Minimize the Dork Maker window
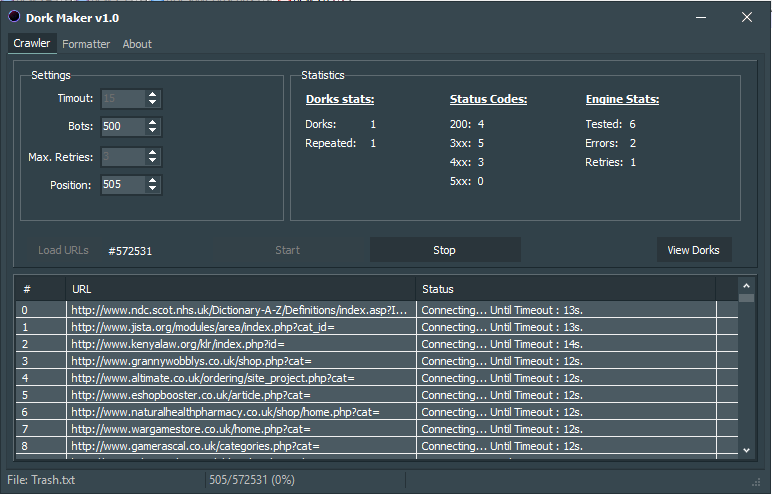The width and height of the screenshot is (772, 496). [702, 17]
